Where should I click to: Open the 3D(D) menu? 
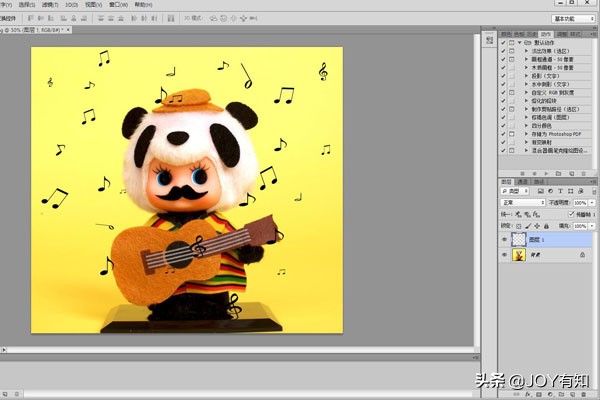point(72,5)
